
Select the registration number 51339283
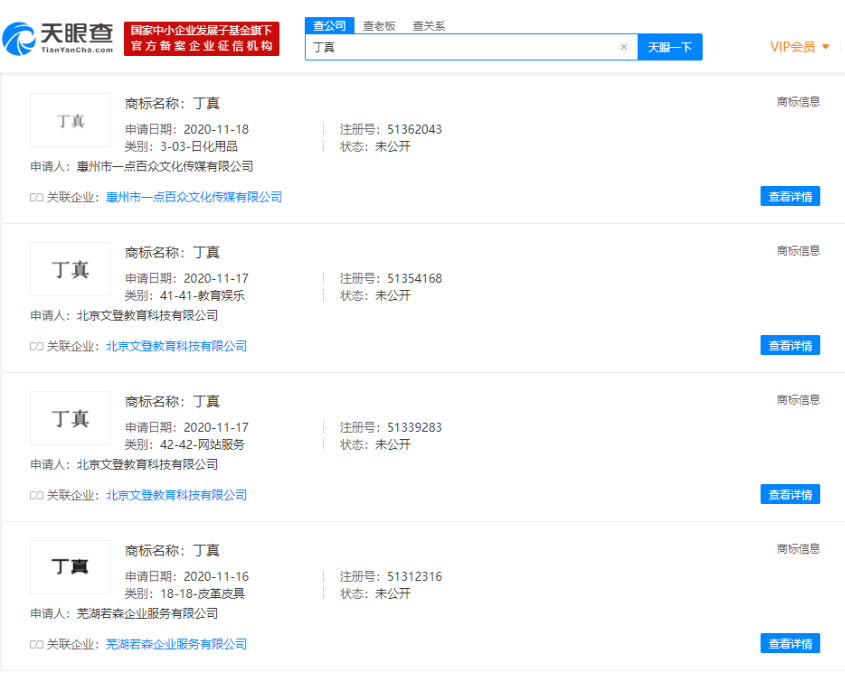414,427
